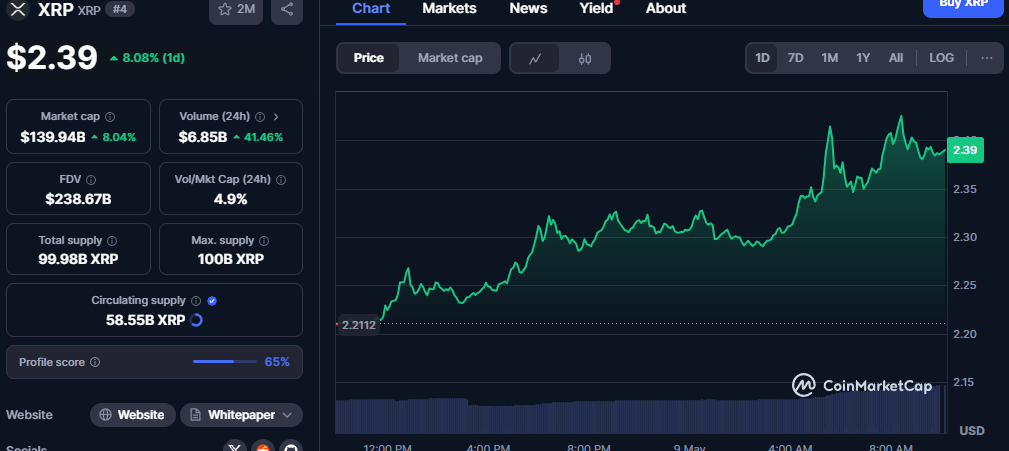Switch to line chart view icon
The height and width of the screenshot is (451, 1009).
click(x=535, y=59)
